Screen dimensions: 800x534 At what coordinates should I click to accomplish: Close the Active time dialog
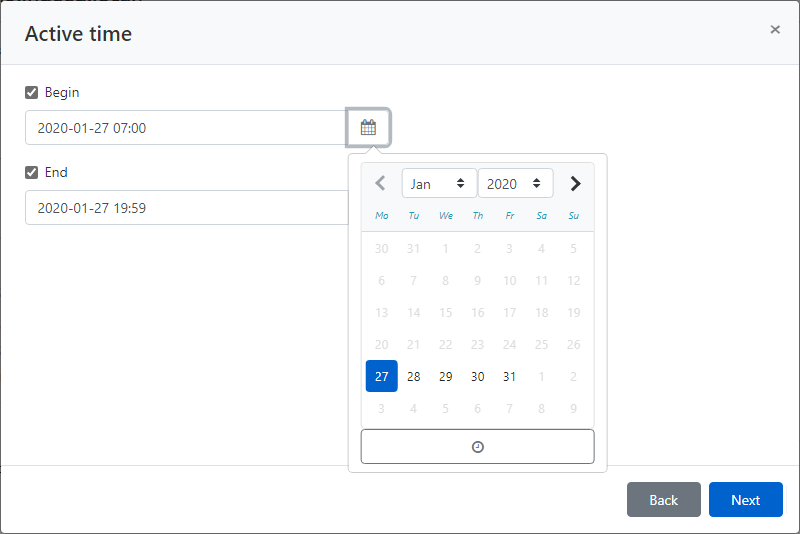[x=775, y=30]
